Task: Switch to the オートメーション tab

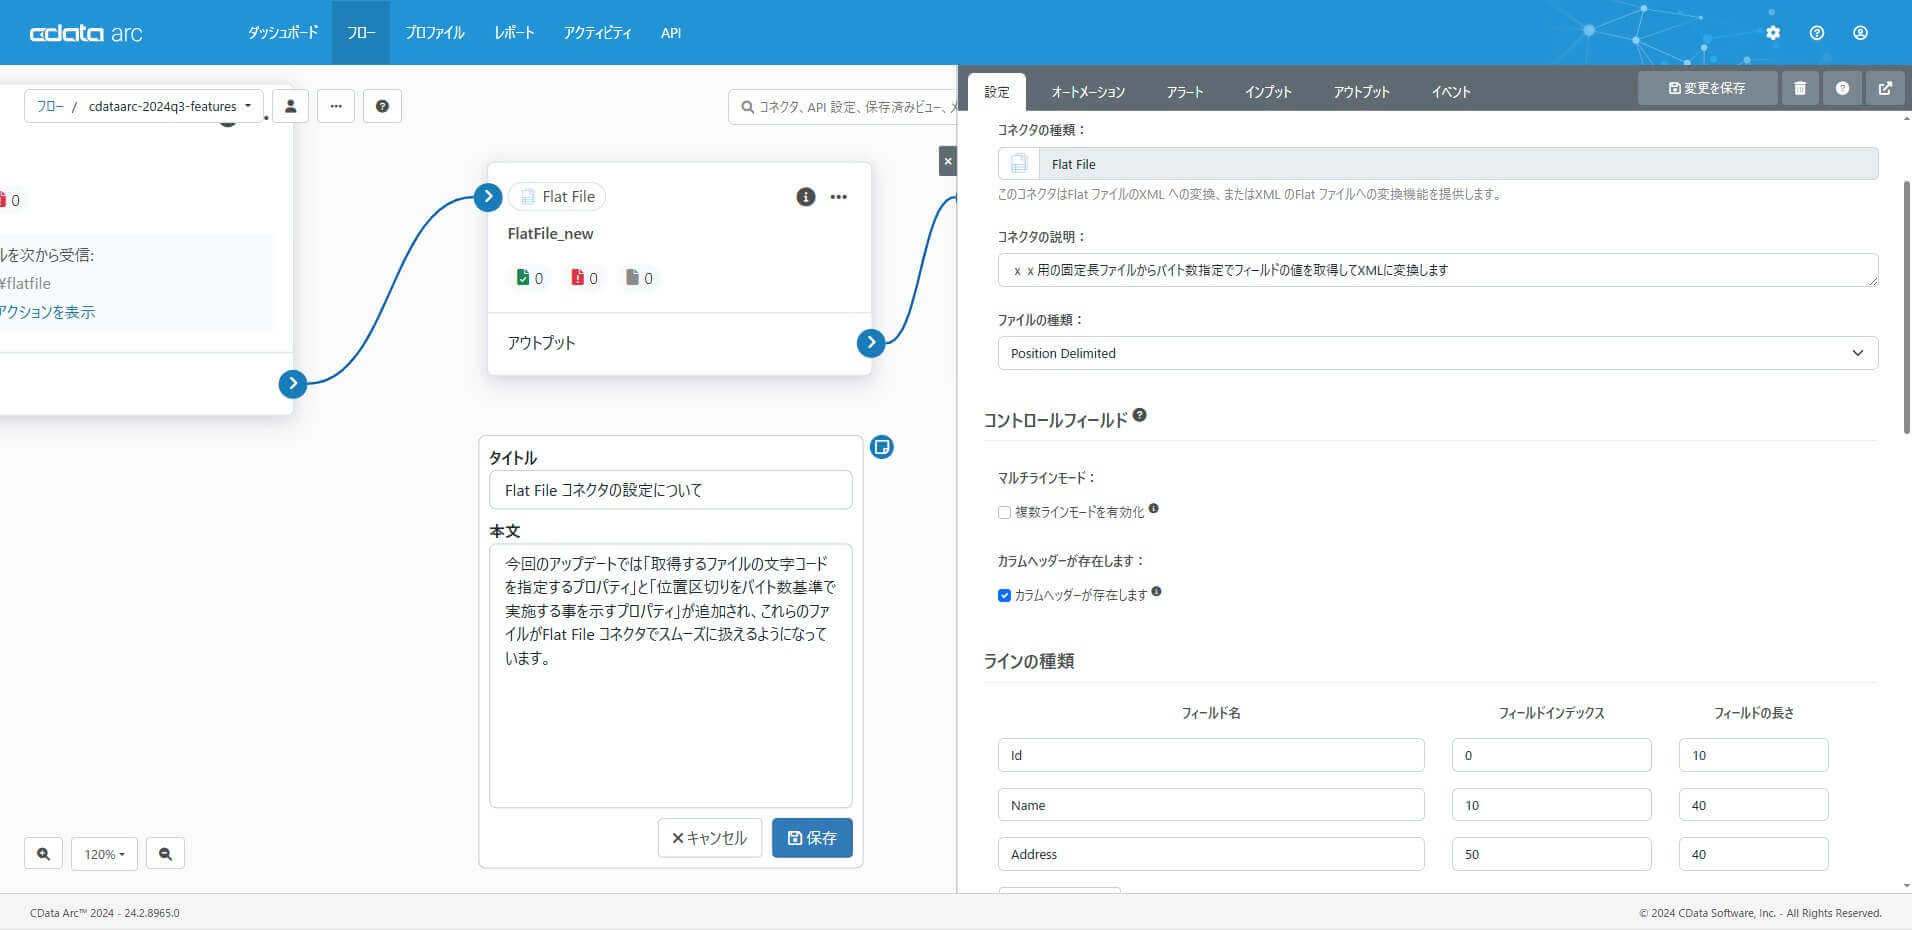Action: click(1088, 92)
